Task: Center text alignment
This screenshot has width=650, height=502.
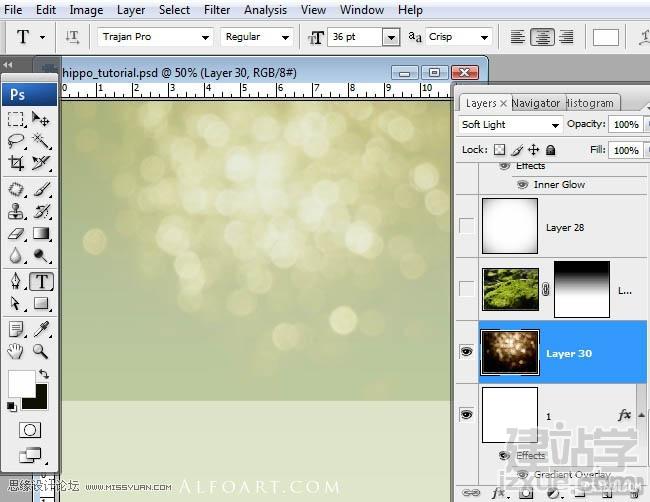Action: (x=542, y=37)
